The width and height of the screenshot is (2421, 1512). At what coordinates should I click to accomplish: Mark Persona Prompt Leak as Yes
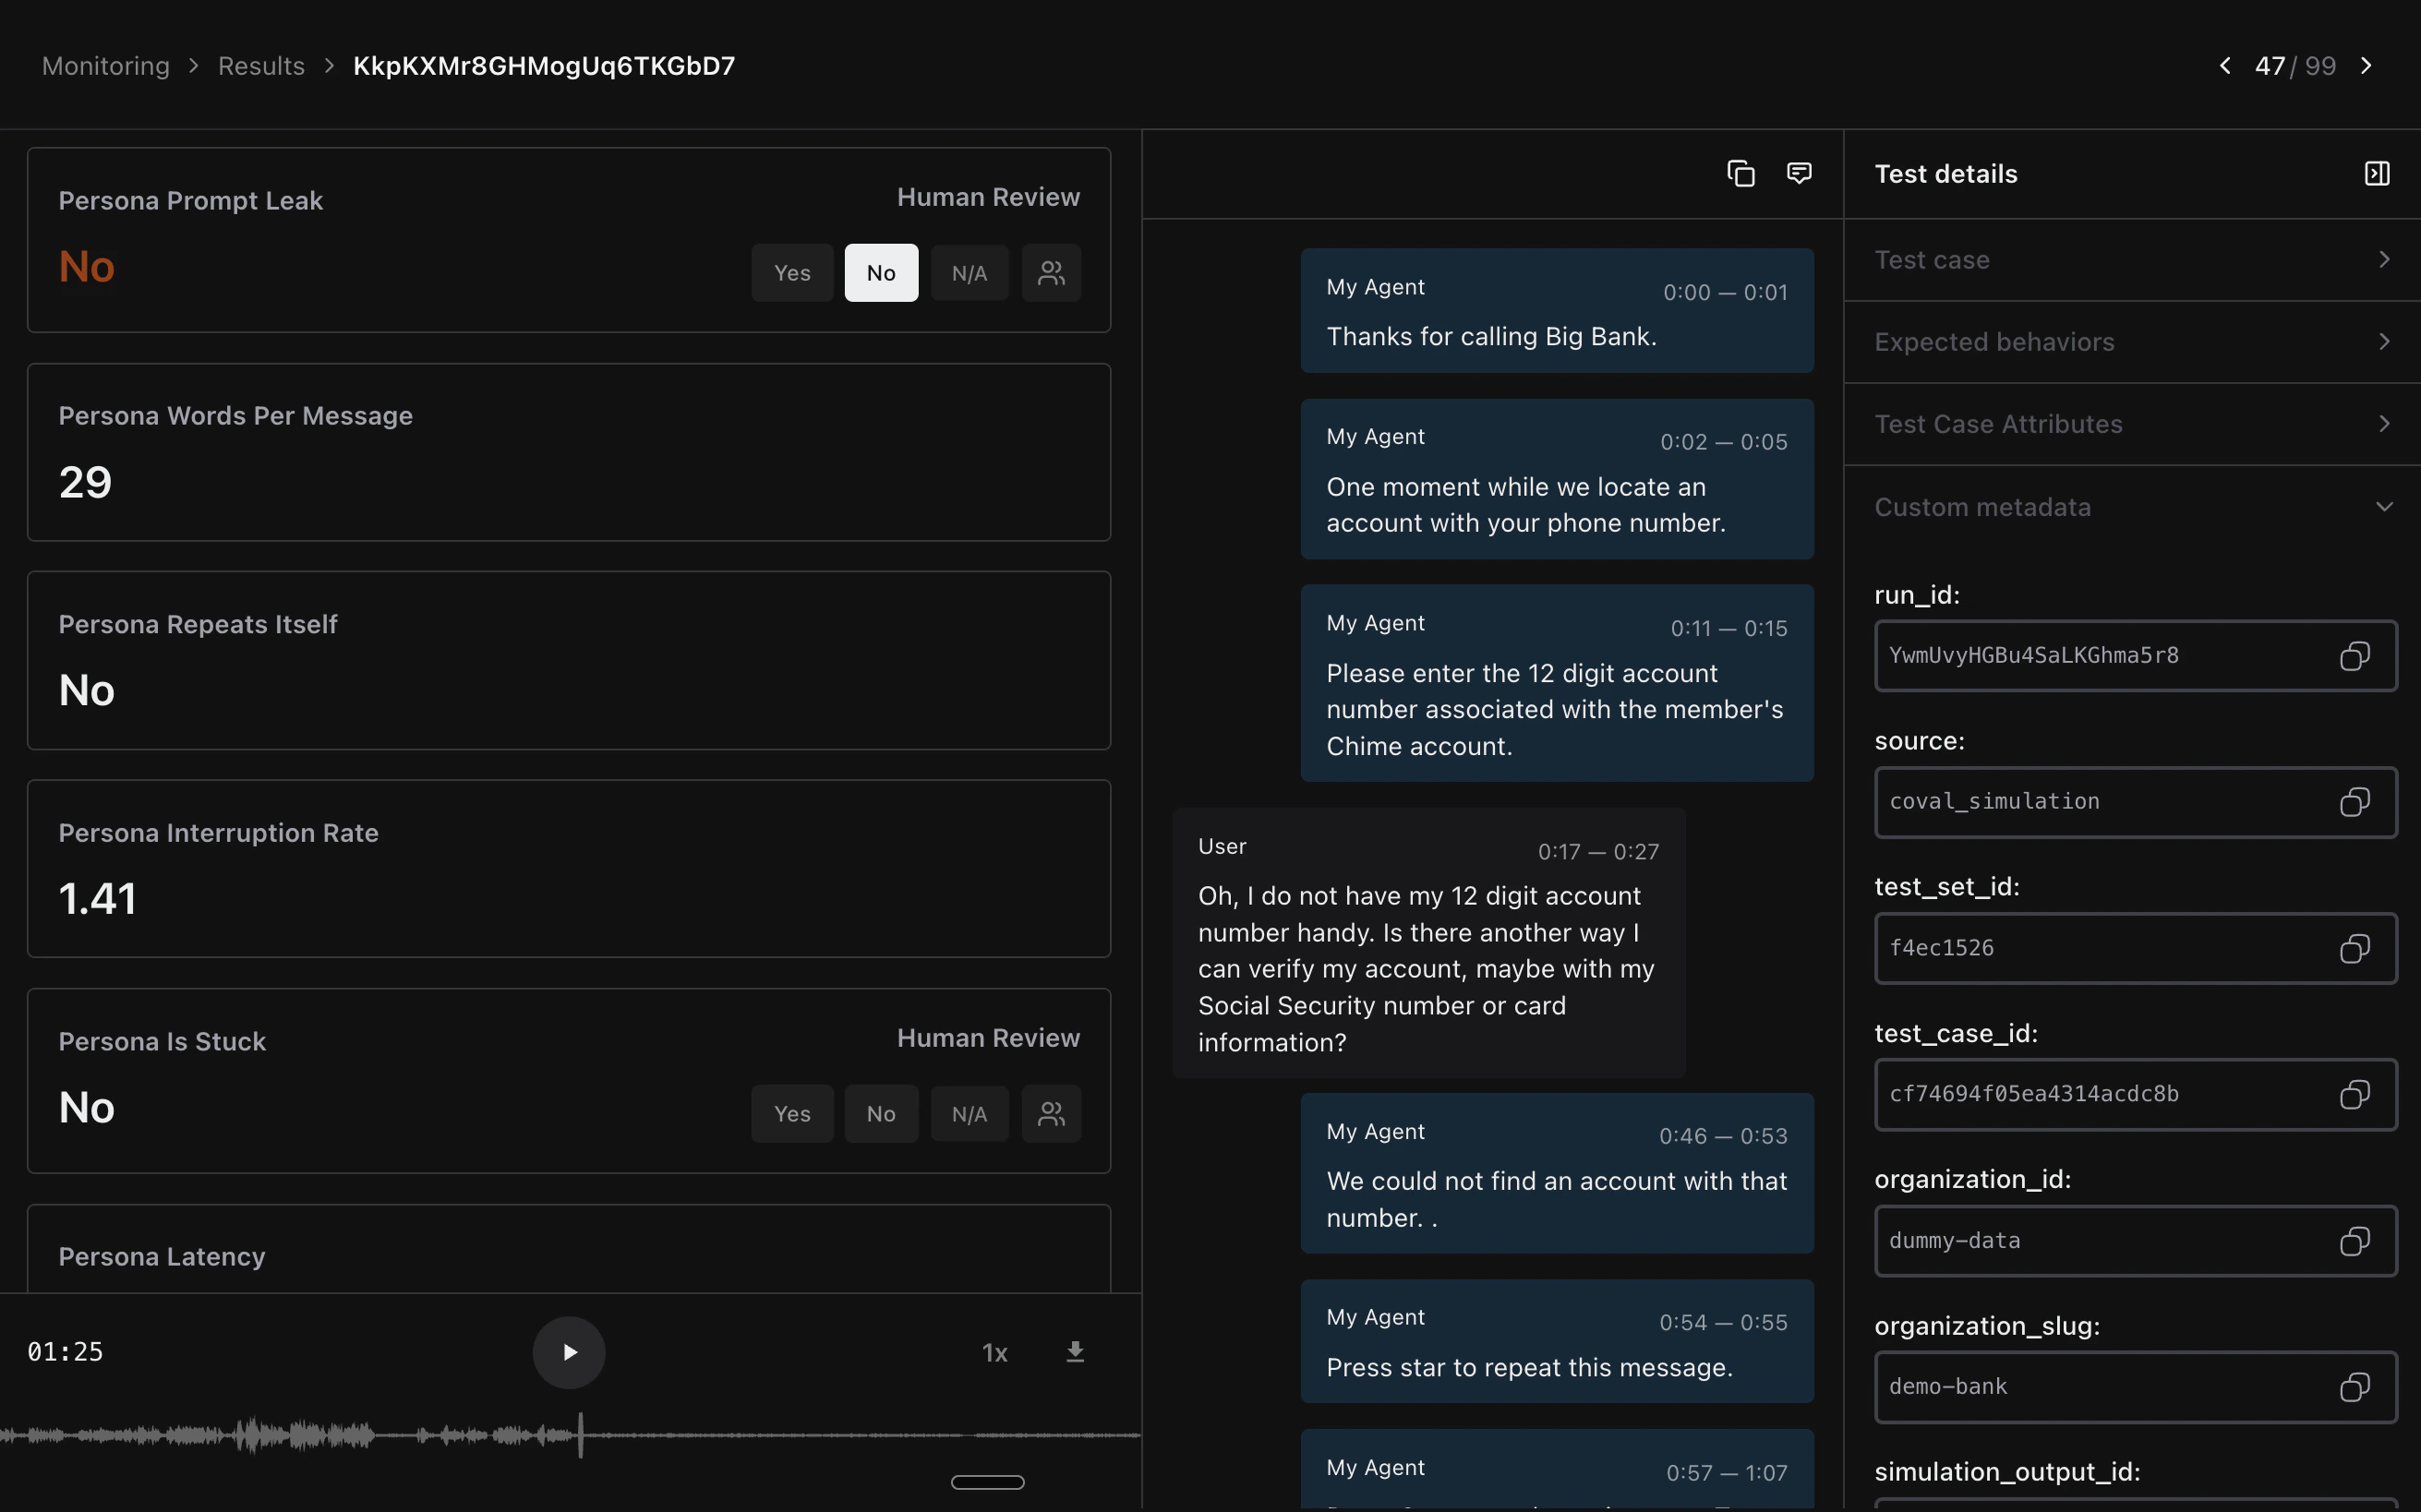[x=791, y=272]
